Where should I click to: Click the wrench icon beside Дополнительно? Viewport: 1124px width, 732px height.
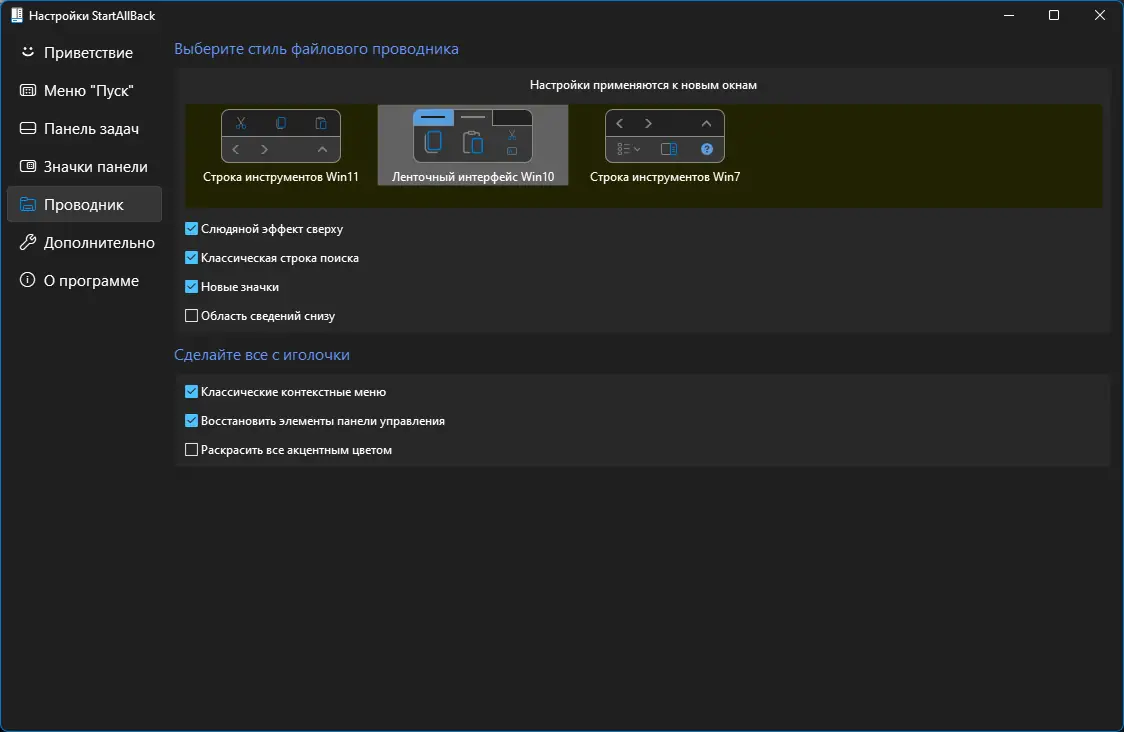click(27, 242)
